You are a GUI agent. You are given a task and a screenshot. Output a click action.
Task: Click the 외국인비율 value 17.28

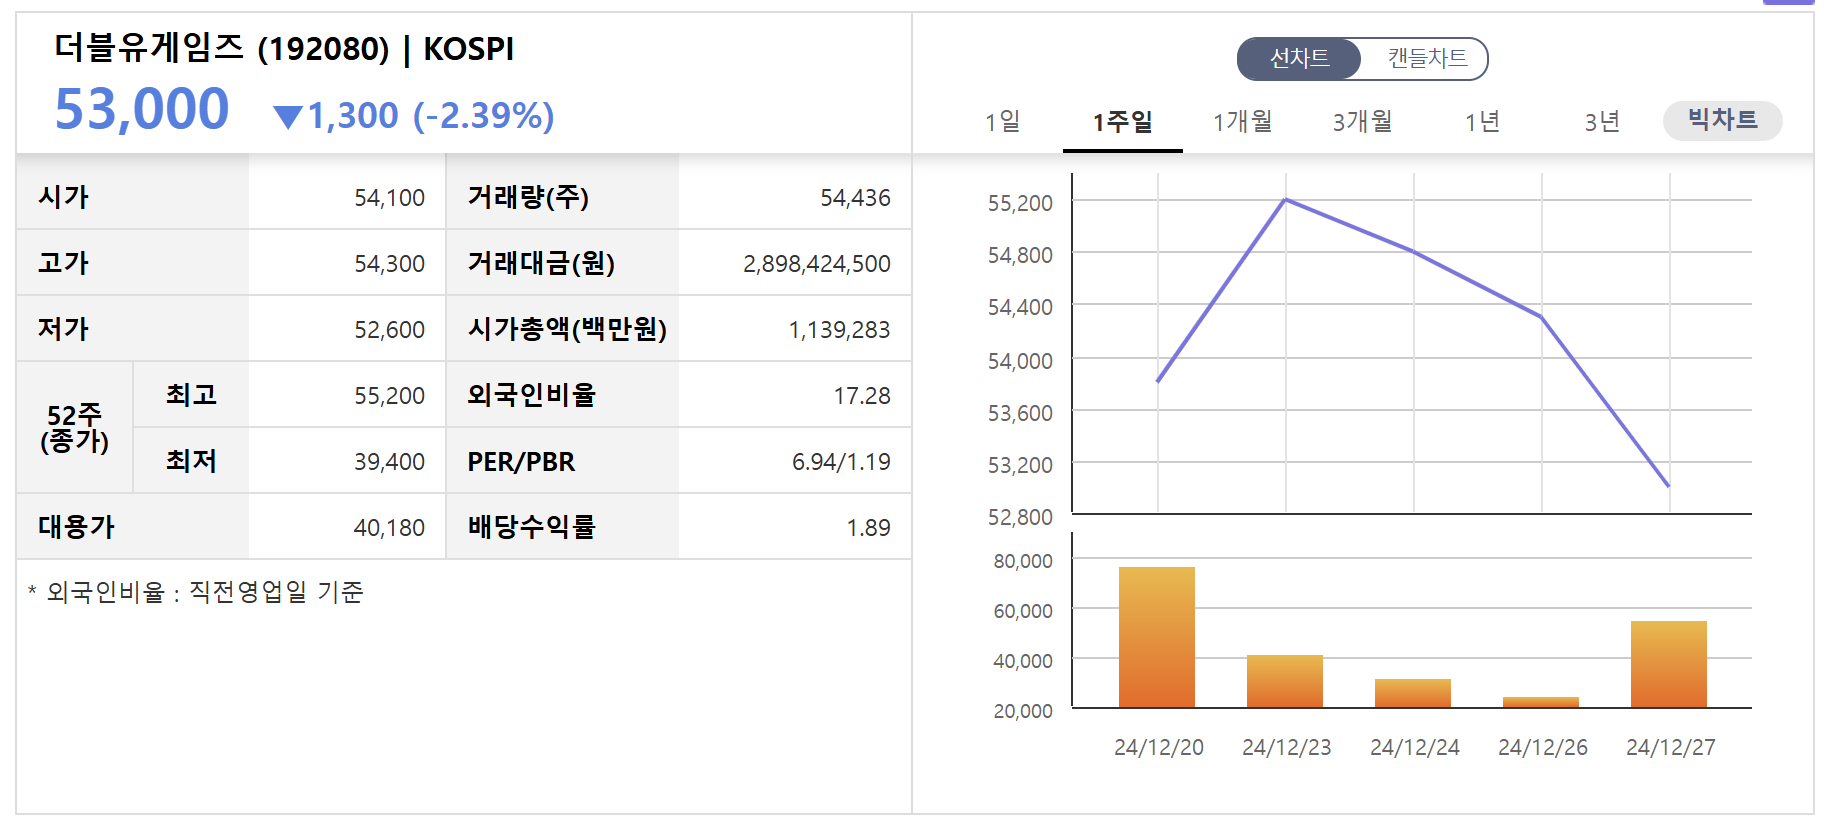[x=862, y=396]
